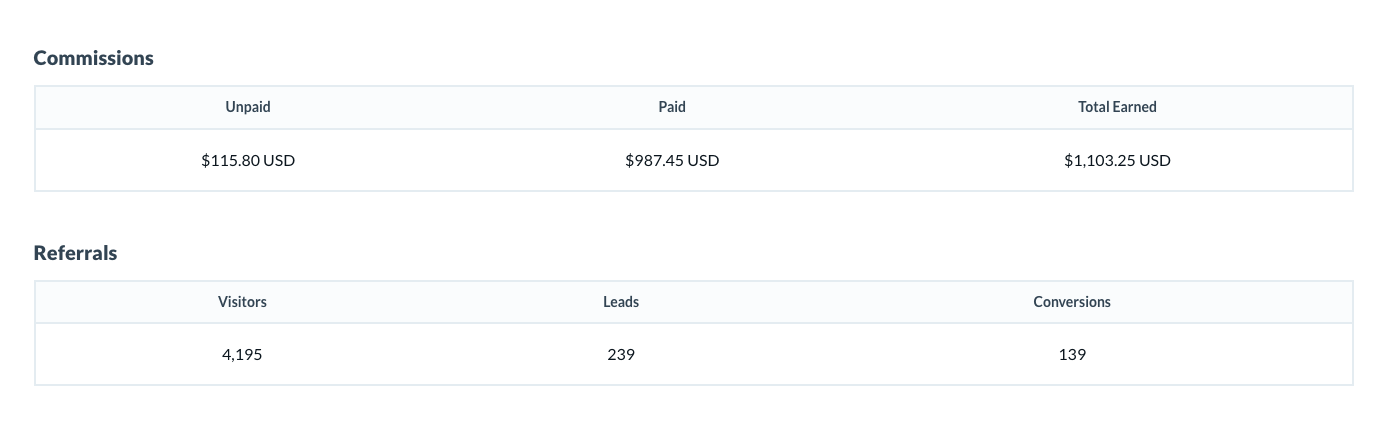Click the USD label after $1,103.25
Image resolution: width=1379 pixels, height=429 pixels.
pyautogui.click(x=1154, y=160)
